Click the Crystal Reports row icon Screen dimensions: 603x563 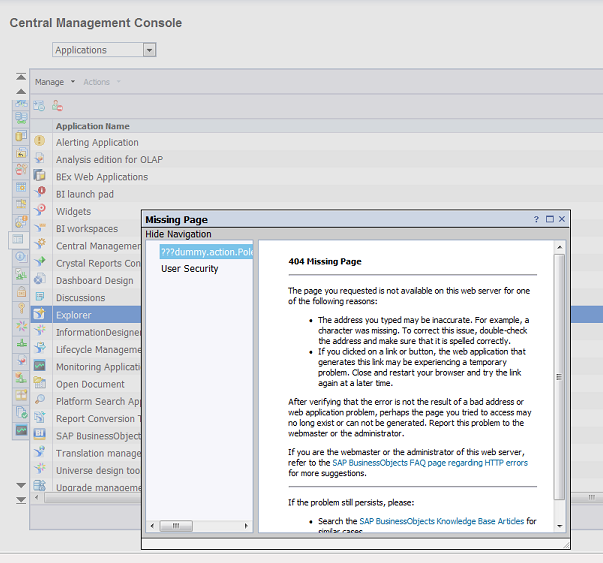pos(40,262)
